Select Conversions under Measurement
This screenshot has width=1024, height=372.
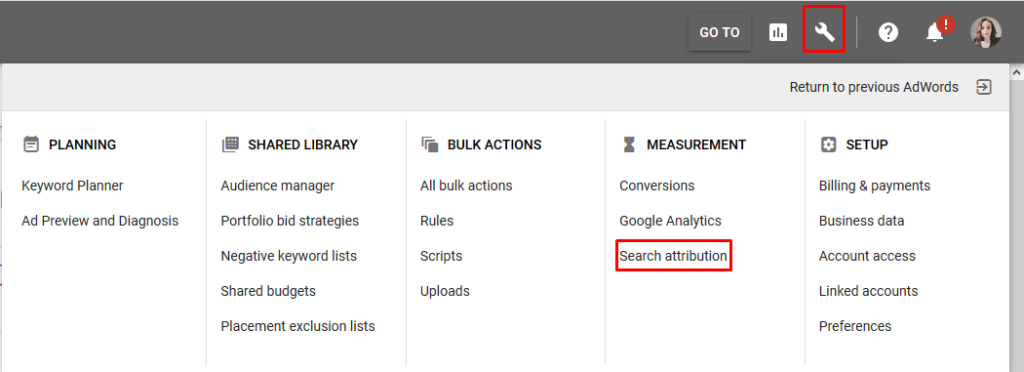657,185
